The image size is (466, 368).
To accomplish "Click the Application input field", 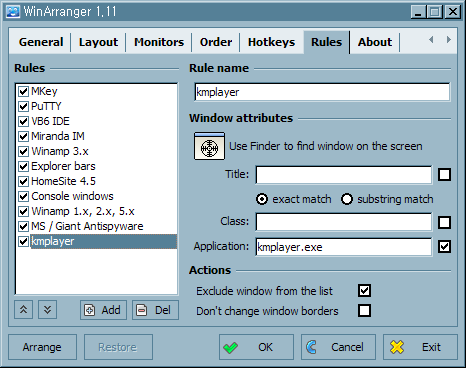I will (x=344, y=247).
